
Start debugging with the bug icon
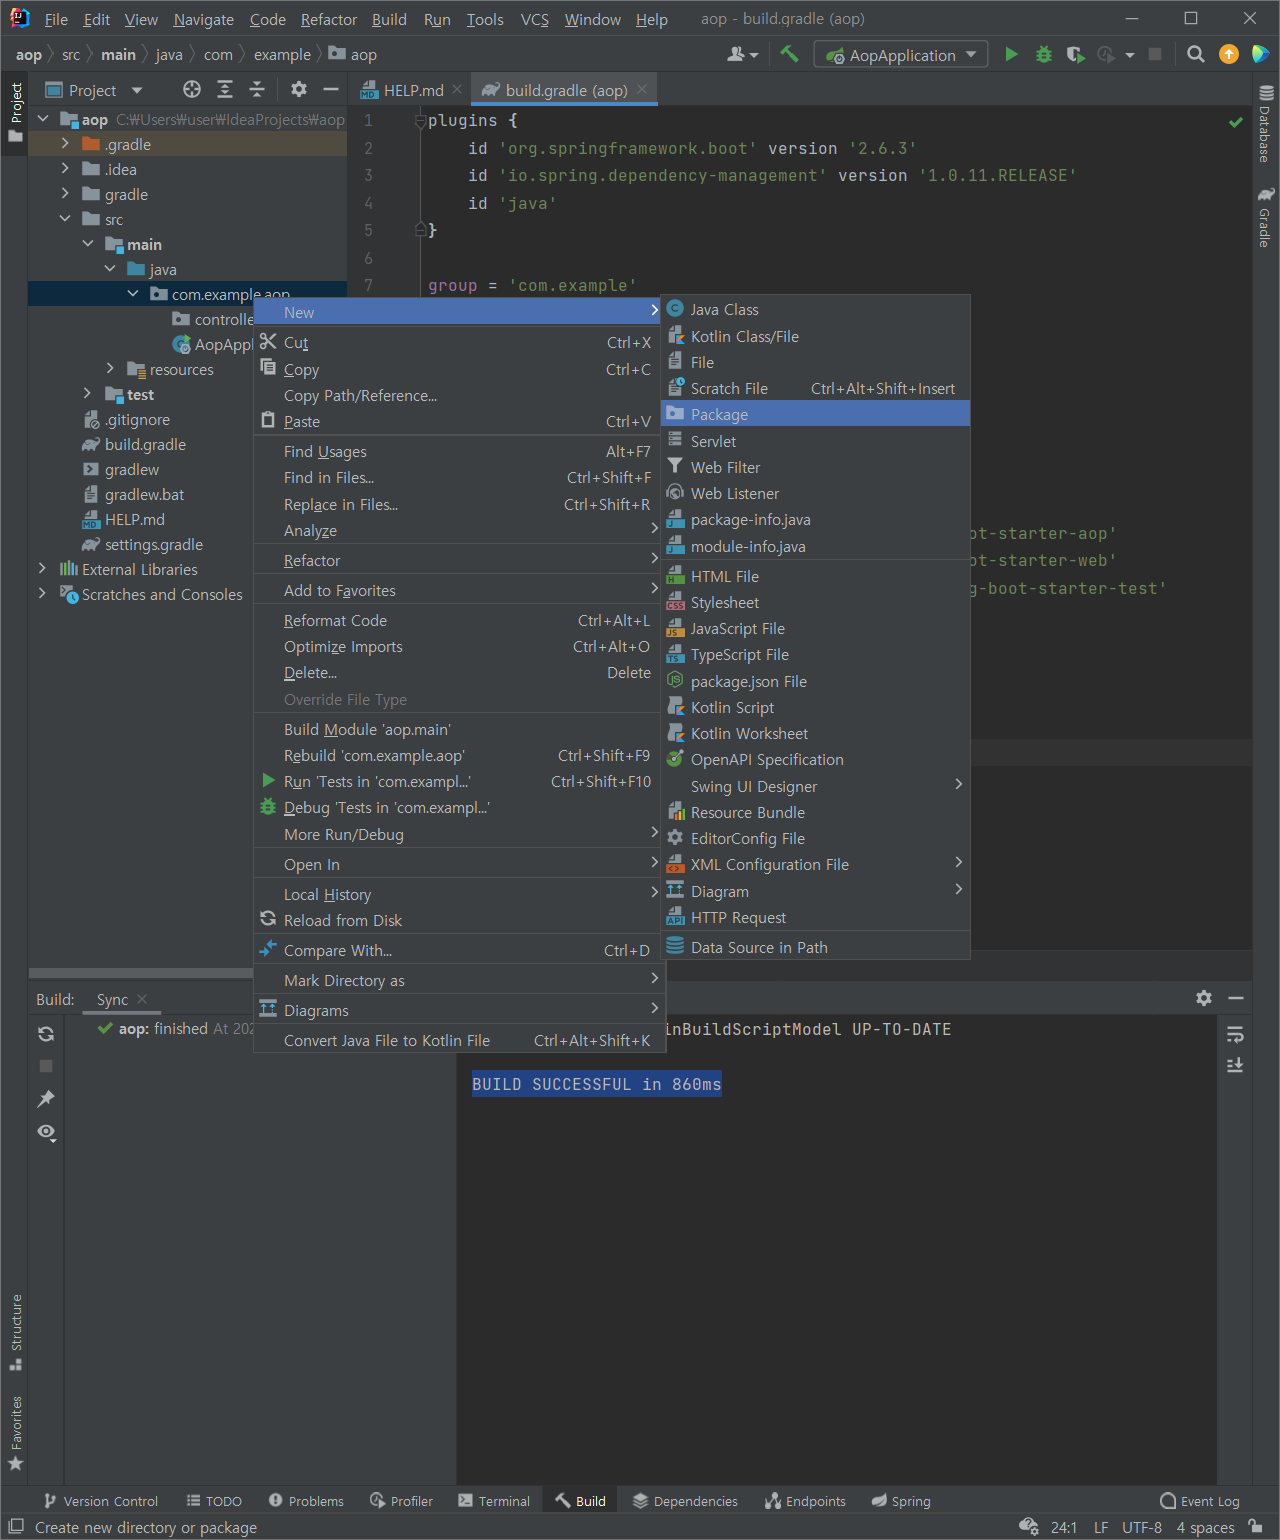[x=1043, y=54]
